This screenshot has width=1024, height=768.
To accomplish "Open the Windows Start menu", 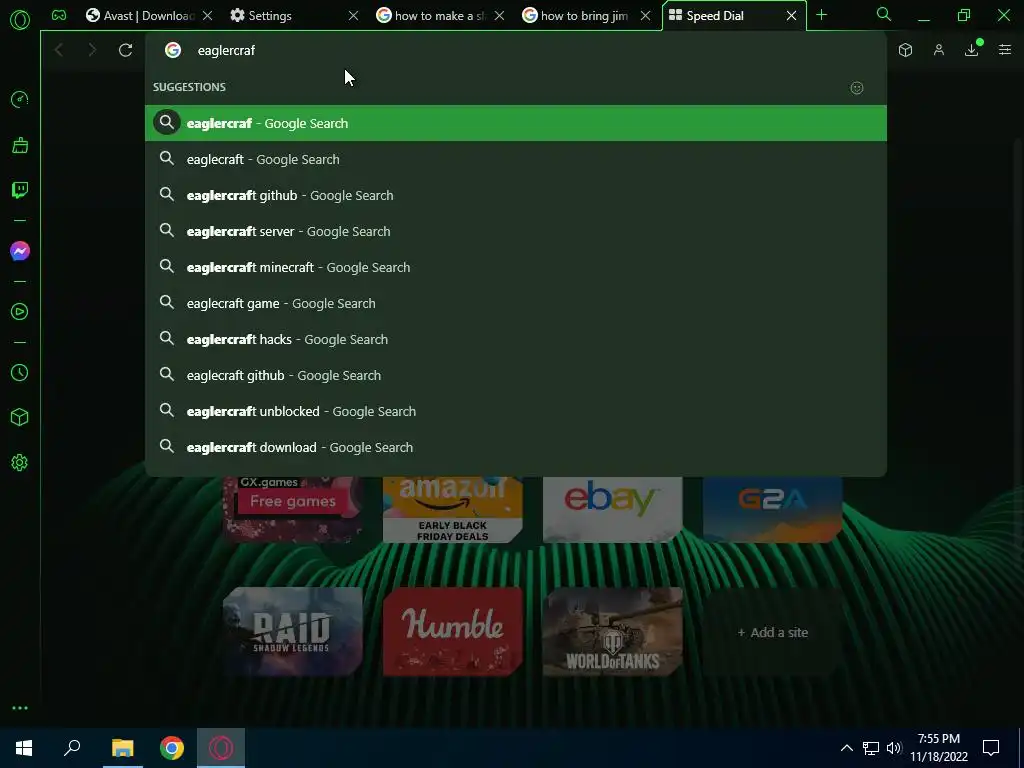I will point(24,748).
